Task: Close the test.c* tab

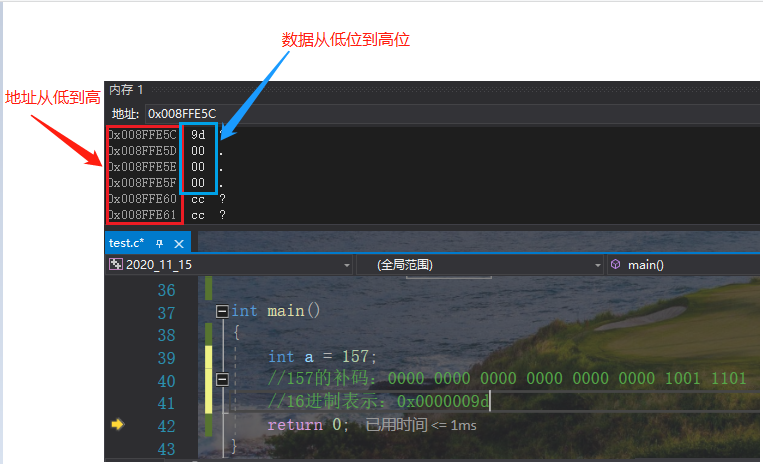Action: pyautogui.click(x=179, y=244)
